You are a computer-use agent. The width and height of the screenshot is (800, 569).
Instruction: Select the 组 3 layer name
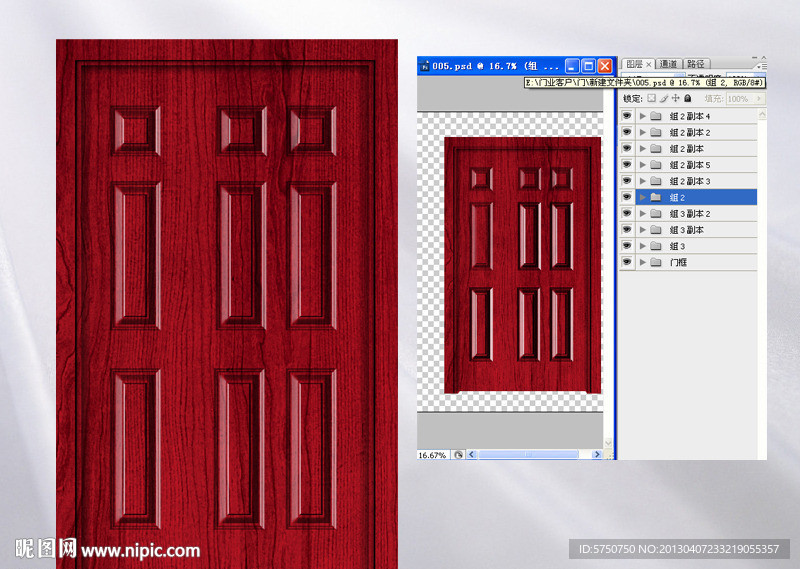point(677,246)
